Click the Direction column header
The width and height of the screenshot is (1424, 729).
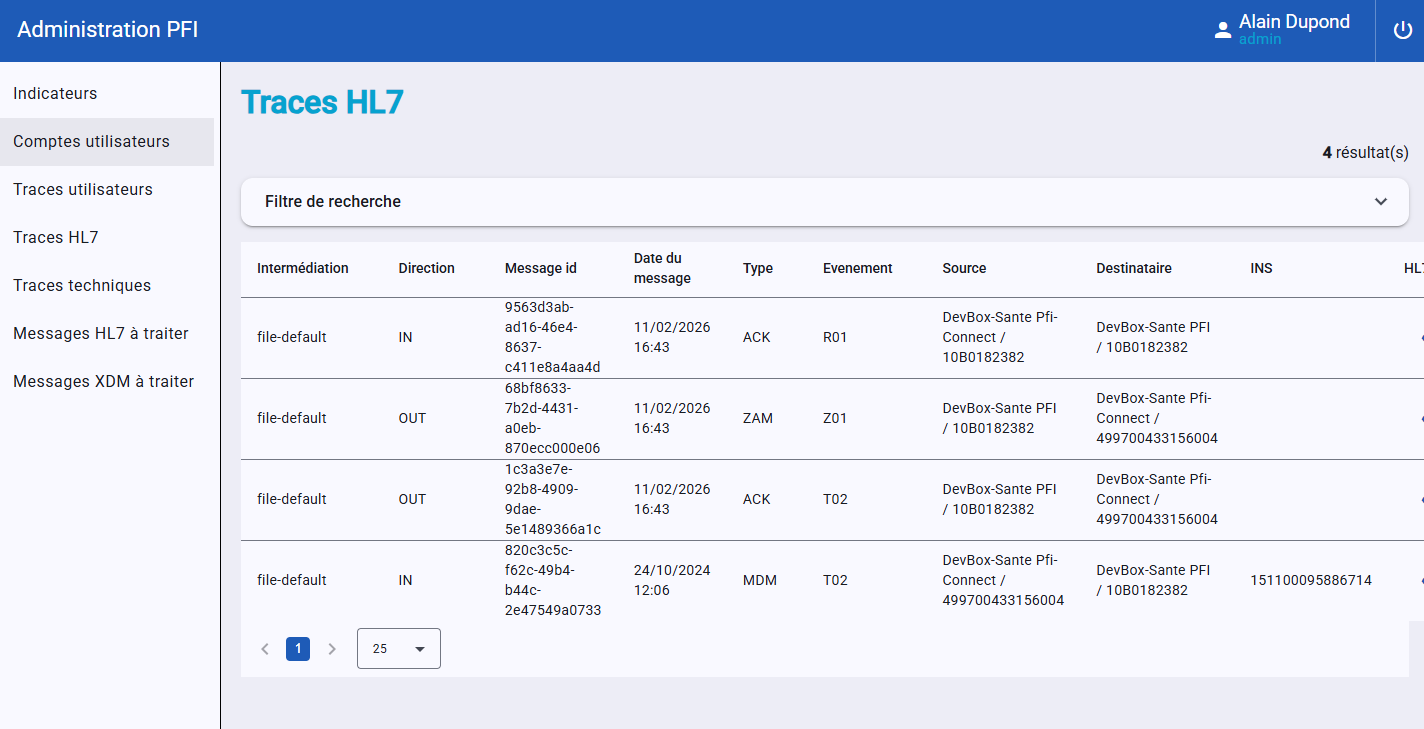click(426, 268)
